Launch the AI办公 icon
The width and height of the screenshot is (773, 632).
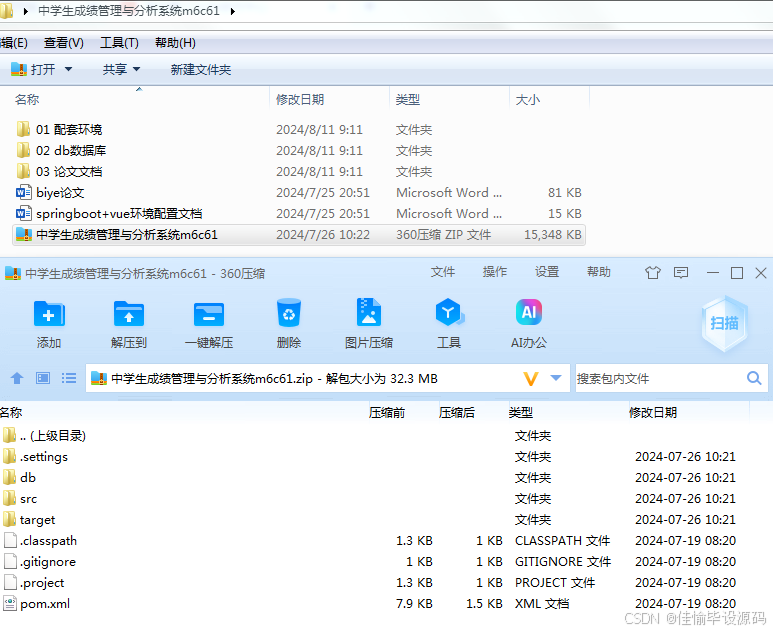[528, 313]
